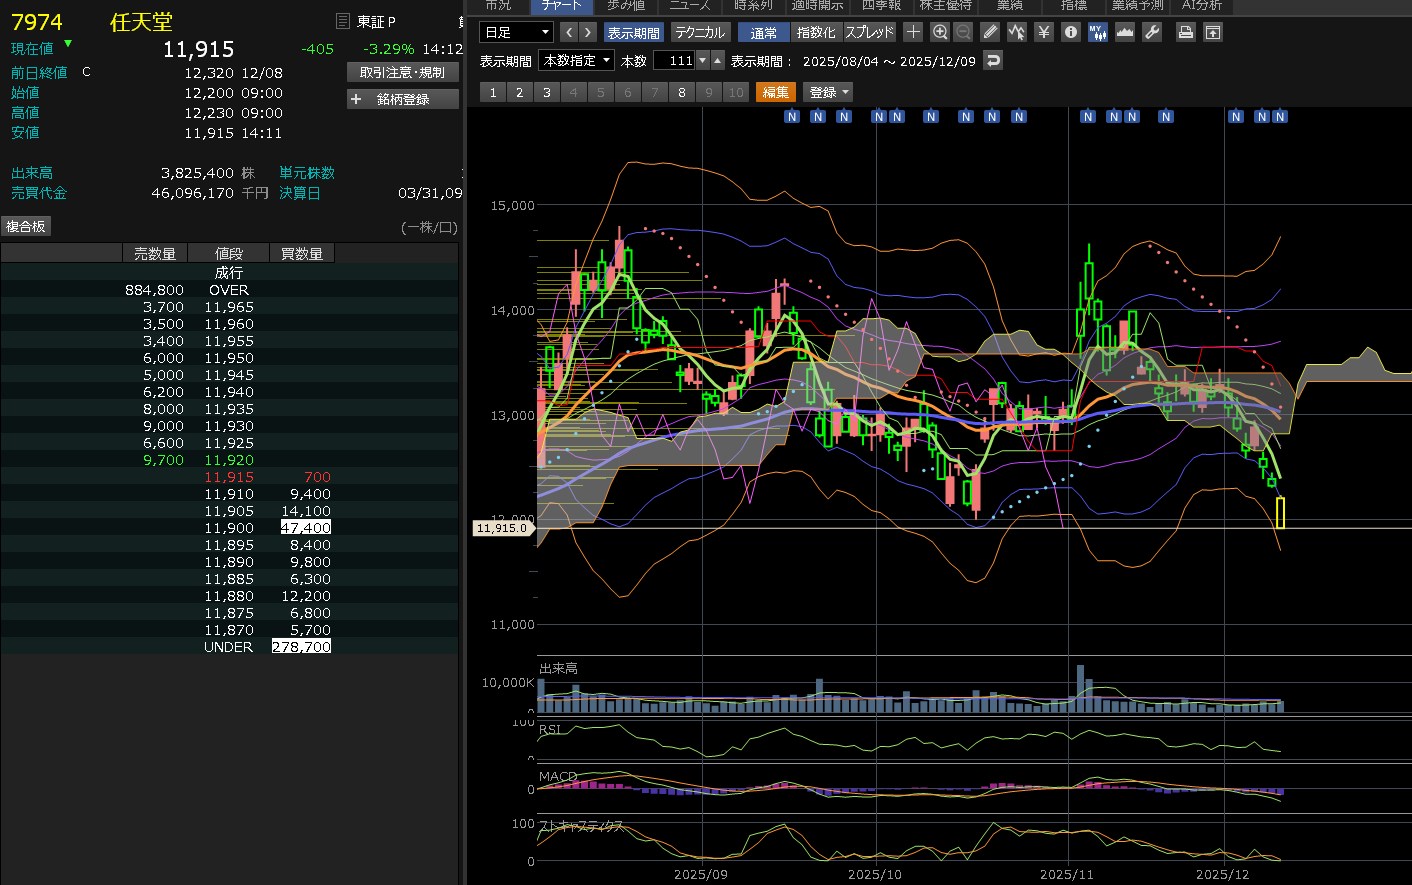This screenshot has height=885, width=1412.
Task: Select the pencil drawing tool icon
Action: (x=990, y=32)
